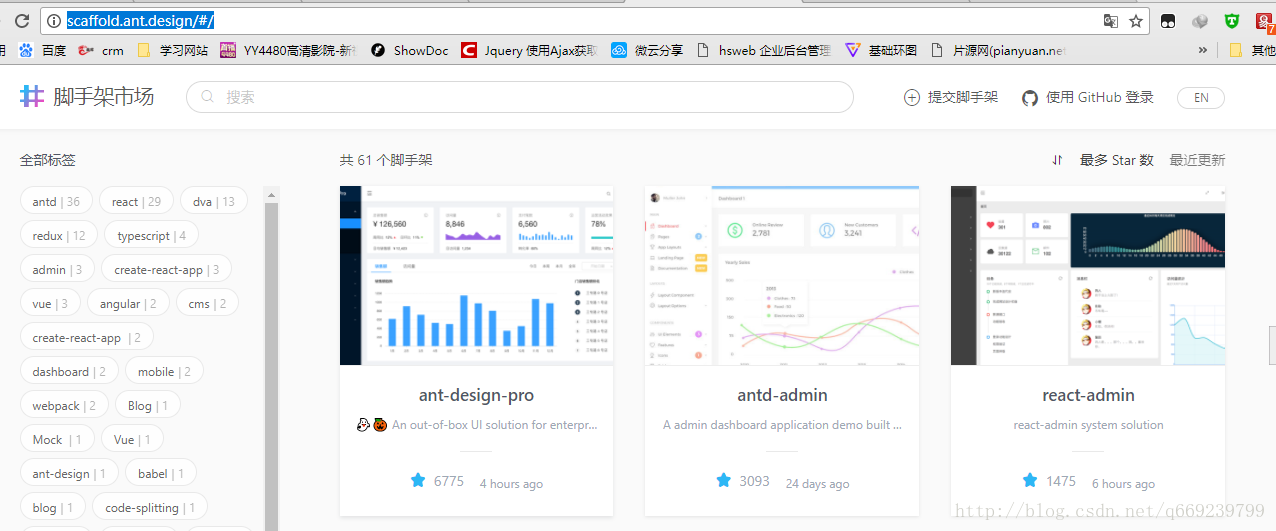
Task: Open the react-admin preview thumbnail
Action: (x=1088, y=275)
